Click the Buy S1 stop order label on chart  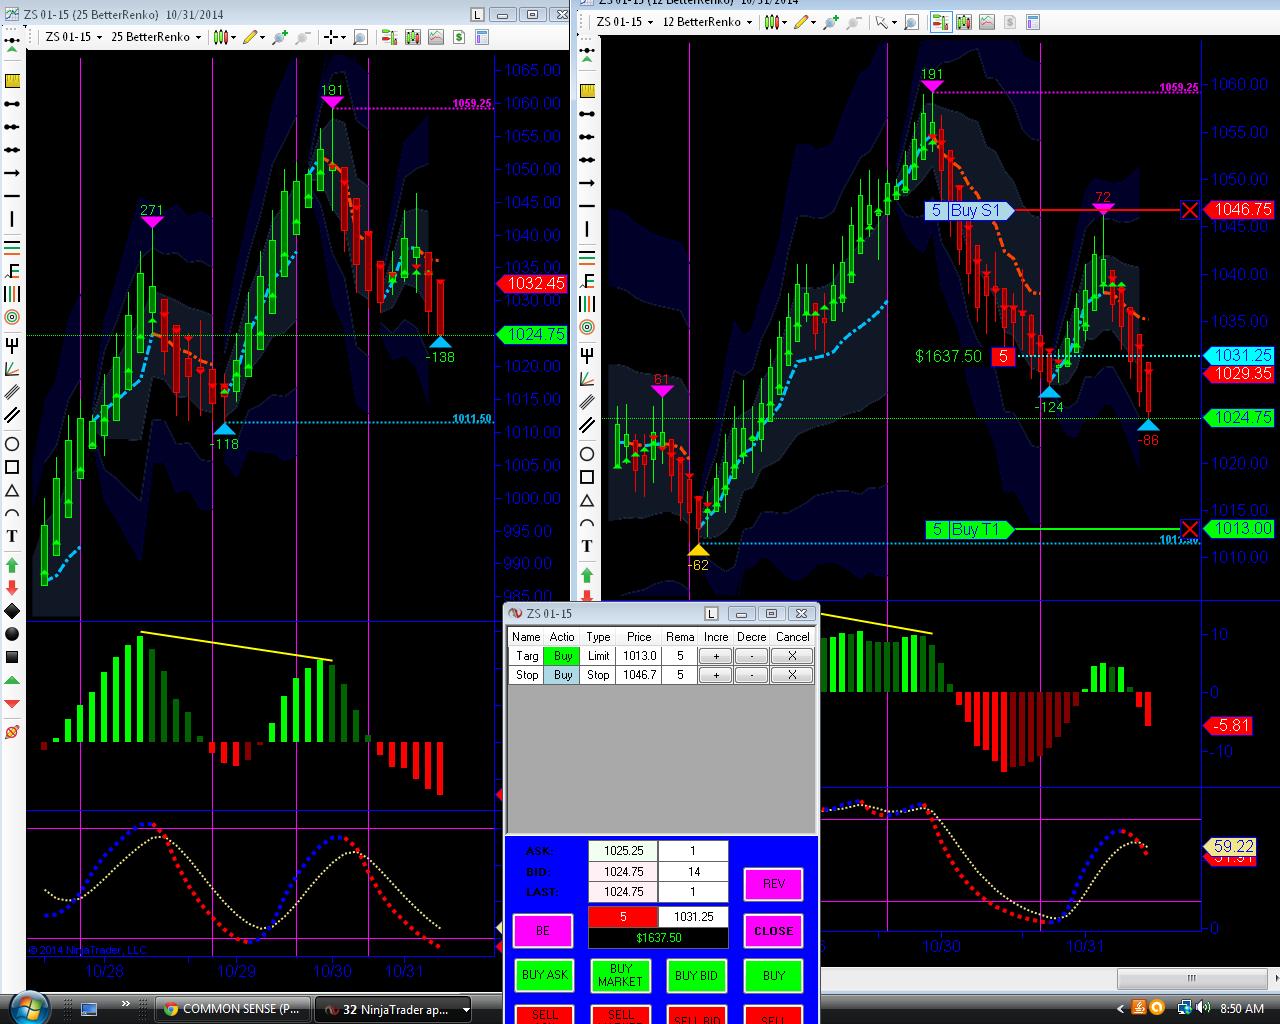click(x=970, y=210)
